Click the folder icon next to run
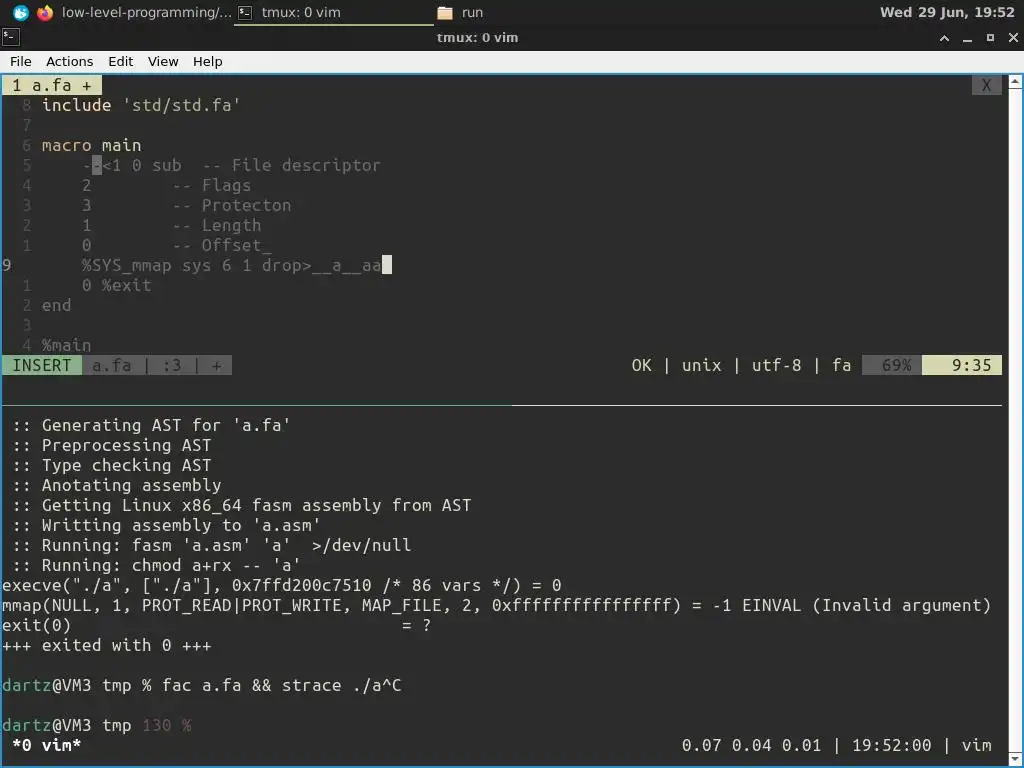Screen dimensions: 1024x768 445,12
